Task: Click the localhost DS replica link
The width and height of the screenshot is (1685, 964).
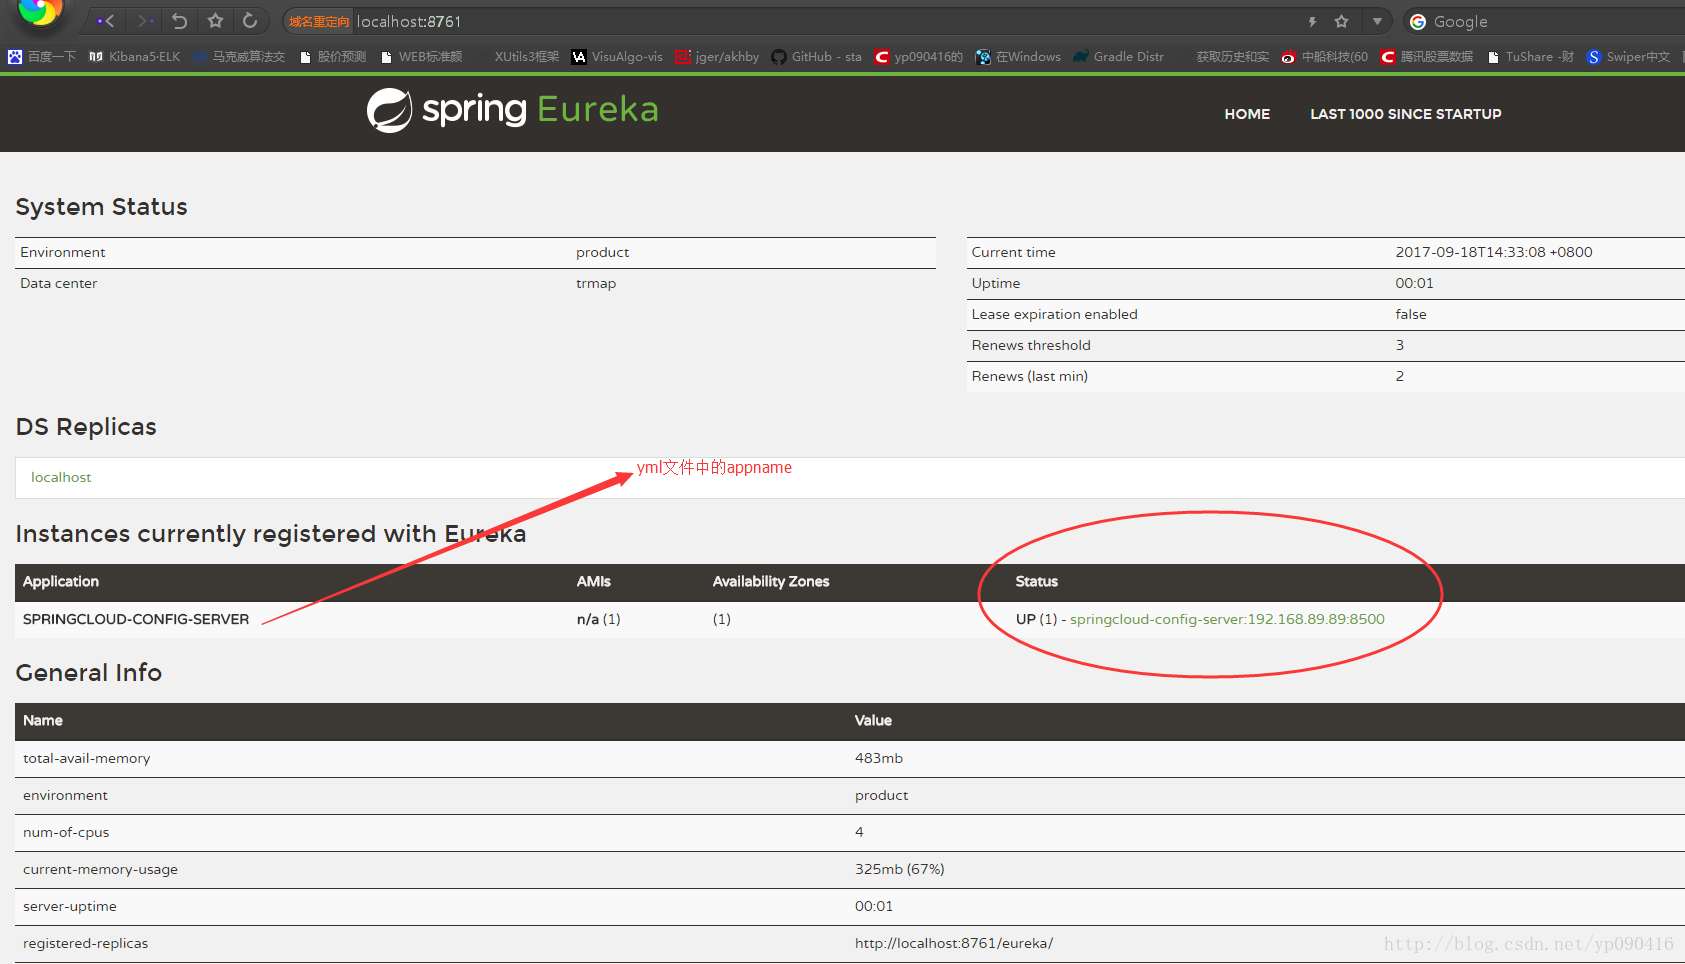Action: (x=61, y=477)
